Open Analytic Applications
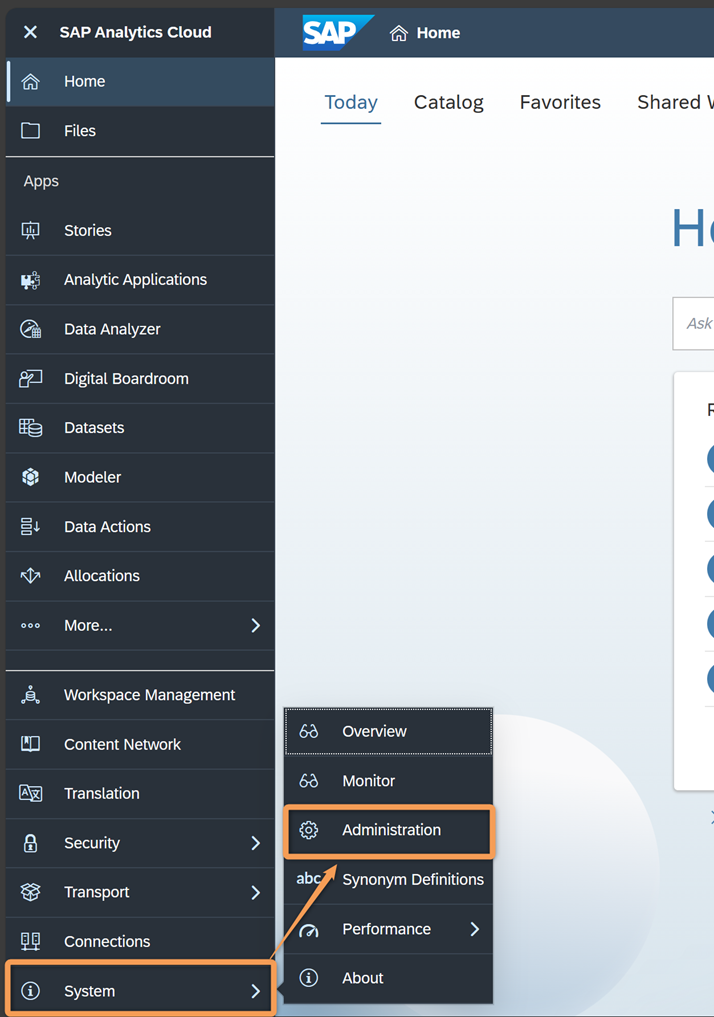Image resolution: width=714 pixels, height=1017 pixels. (x=140, y=280)
